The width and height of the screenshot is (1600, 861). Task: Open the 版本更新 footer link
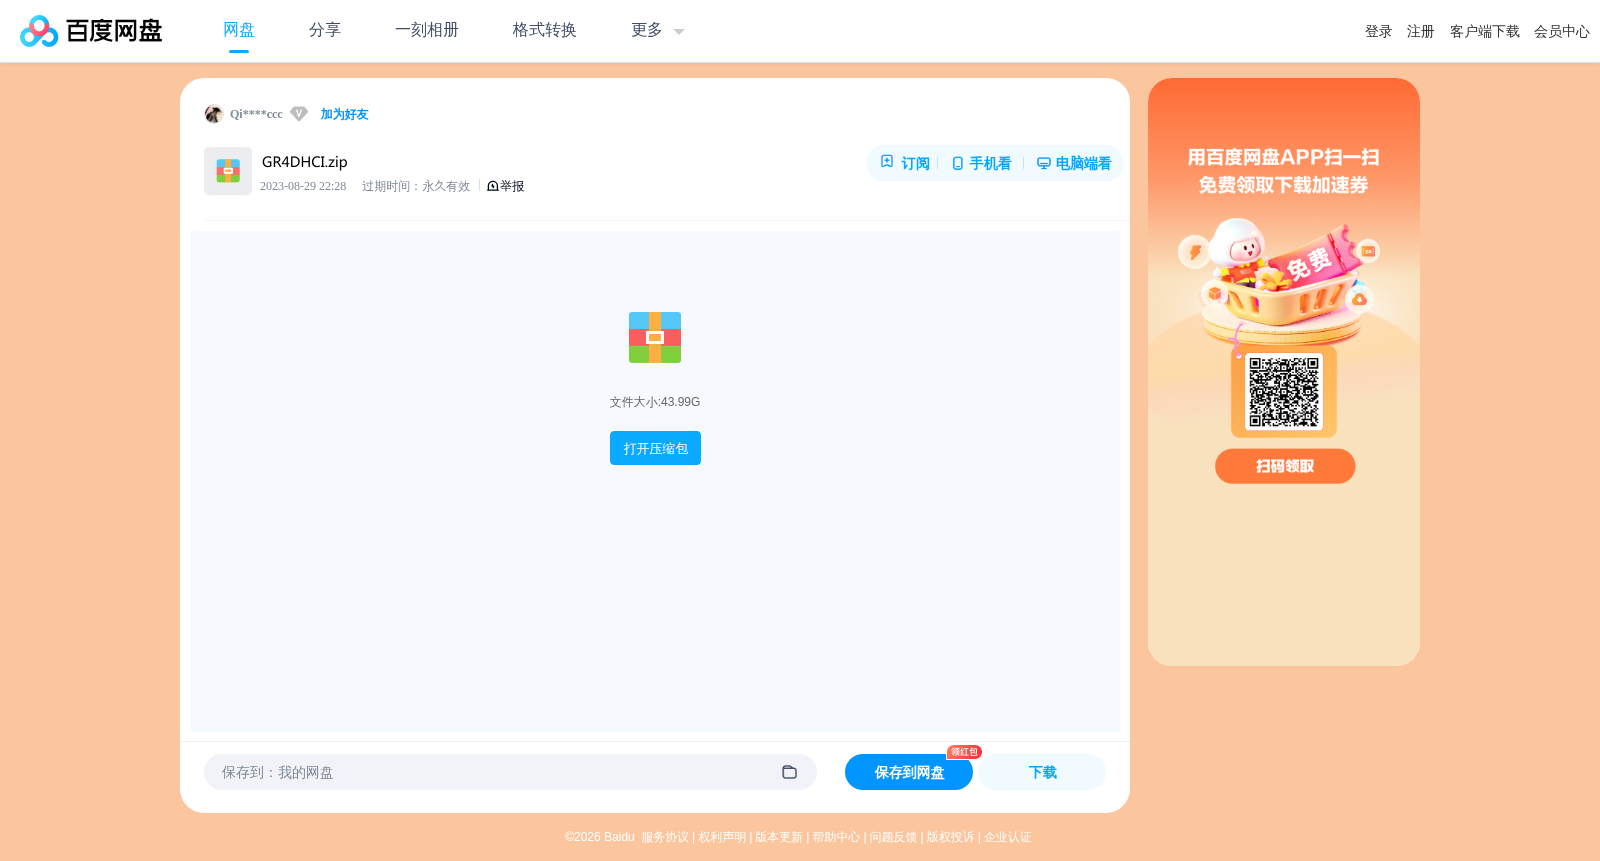pos(779,837)
